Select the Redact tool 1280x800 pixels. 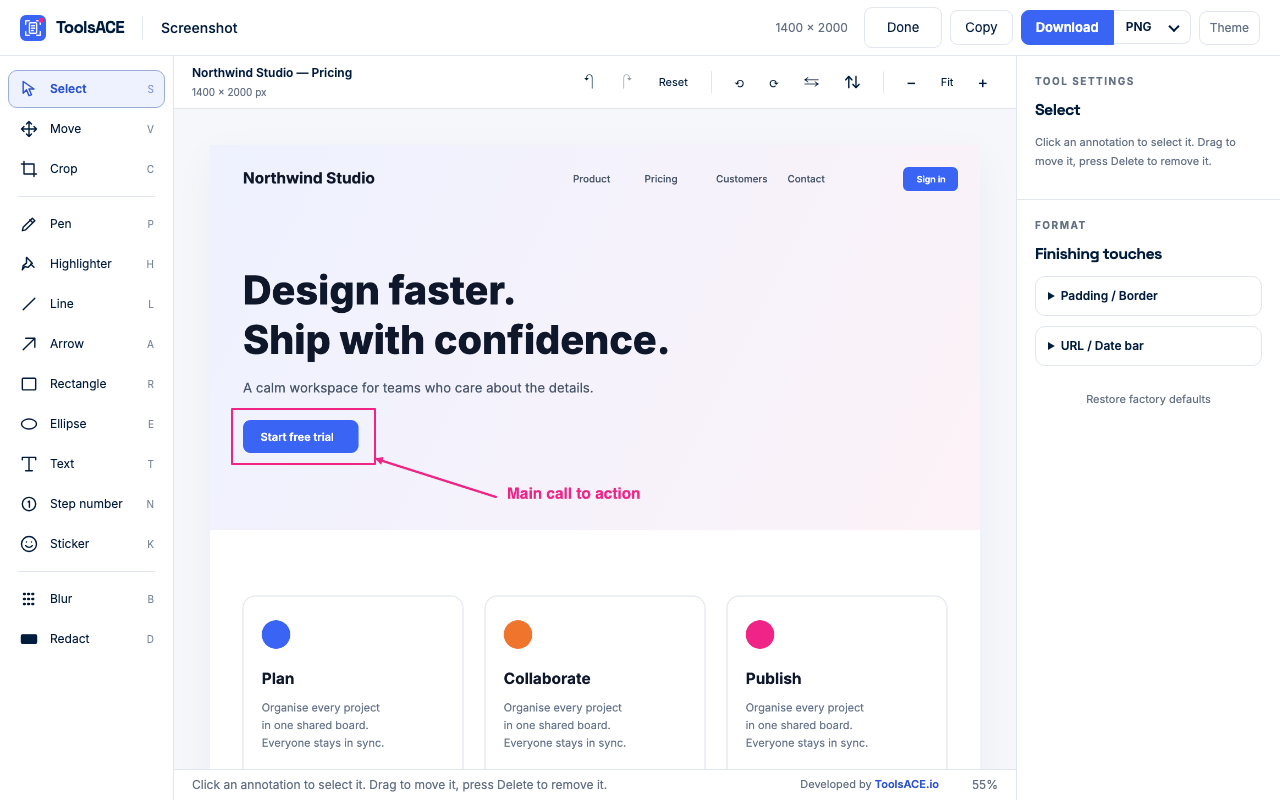pos(86,639)
